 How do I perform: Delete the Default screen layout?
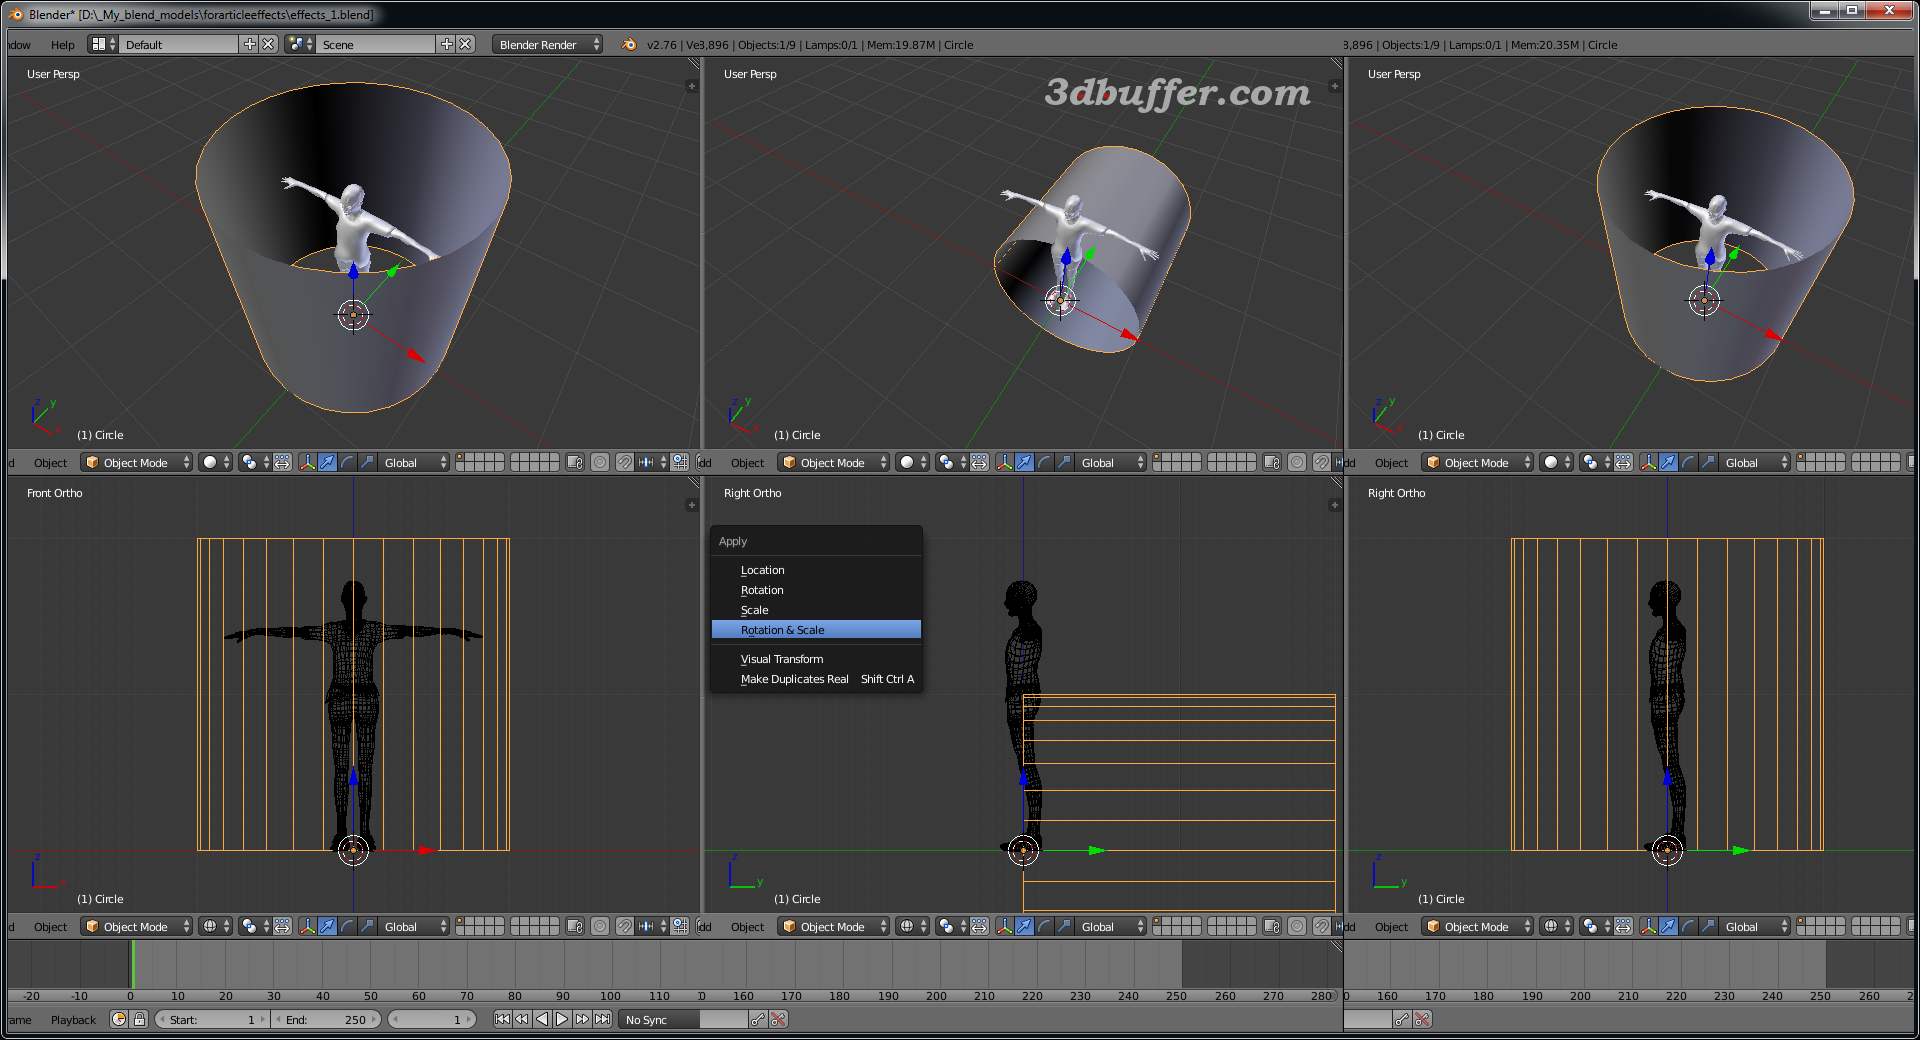click(268, 45)
